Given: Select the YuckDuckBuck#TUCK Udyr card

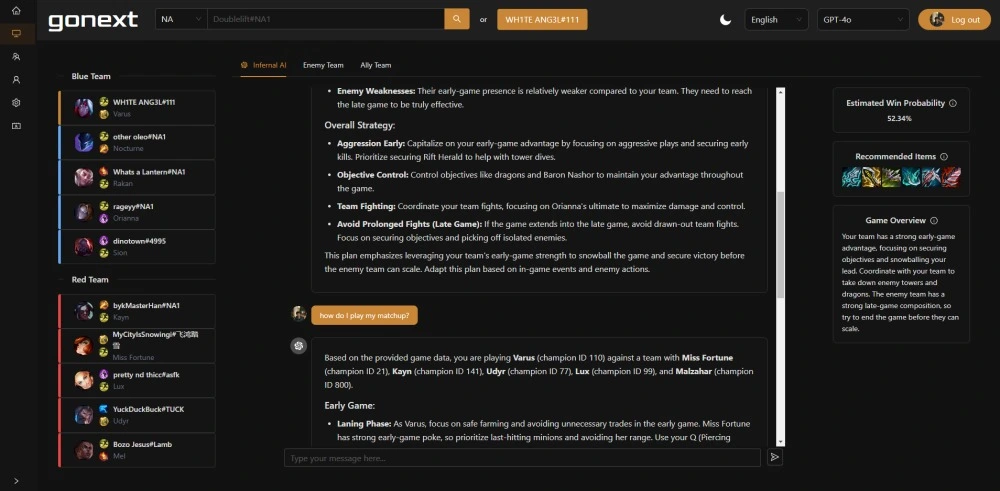Looking at the screenshot, I should (x=136, y=415).
